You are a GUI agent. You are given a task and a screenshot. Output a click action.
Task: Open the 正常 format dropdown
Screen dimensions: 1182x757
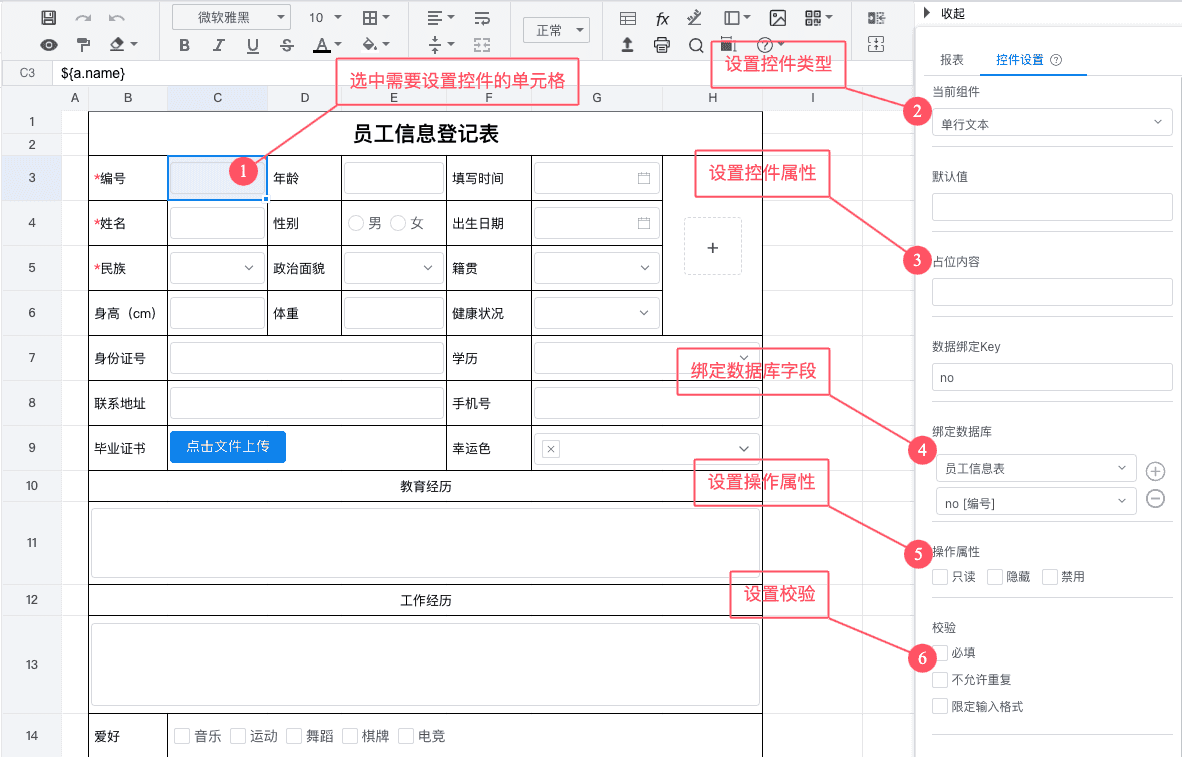point(556,30)
